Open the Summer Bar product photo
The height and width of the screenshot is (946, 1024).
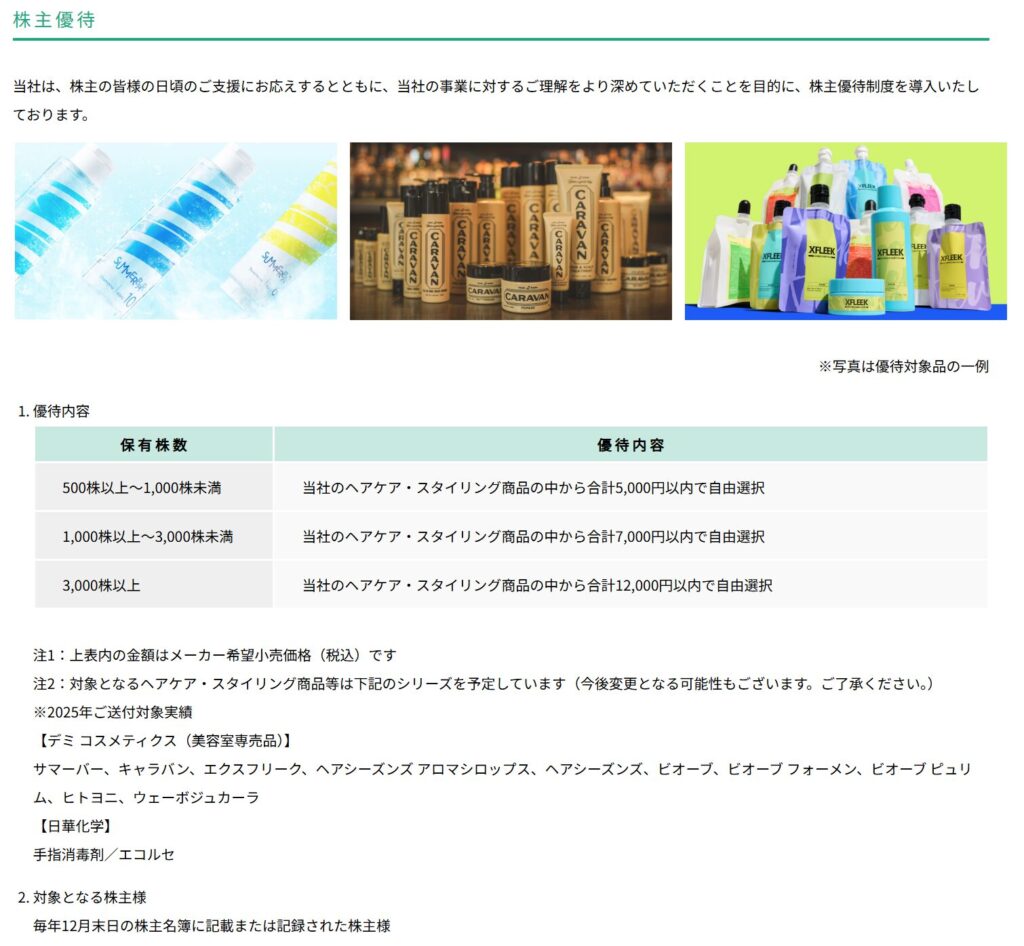tap(176, 231)
